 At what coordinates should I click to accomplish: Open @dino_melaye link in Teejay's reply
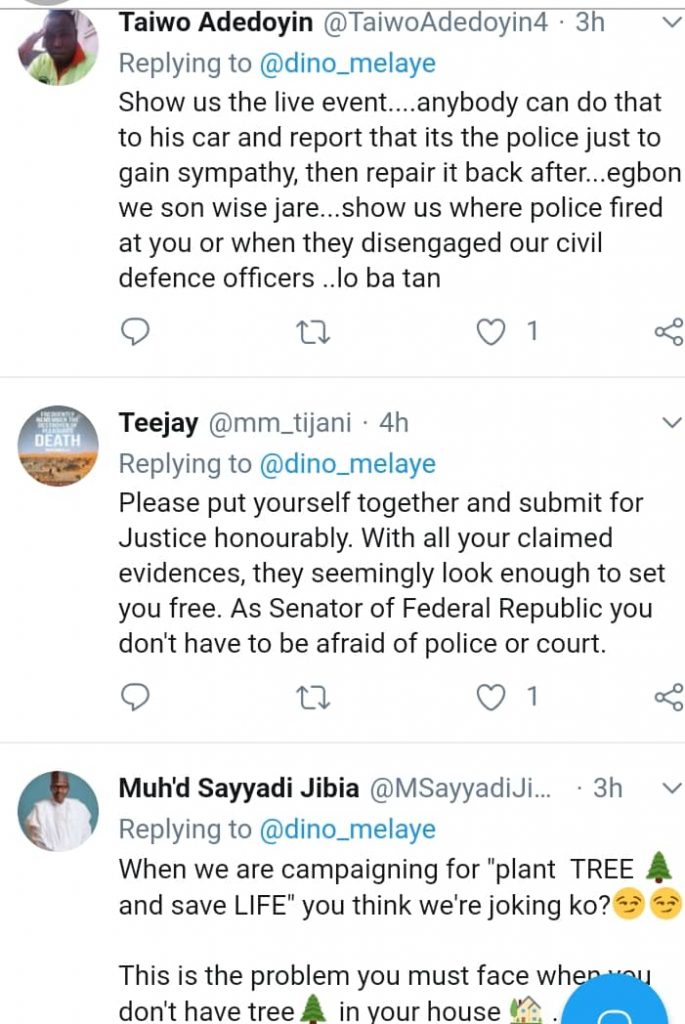pyautogui.click(x=347, y=464)
